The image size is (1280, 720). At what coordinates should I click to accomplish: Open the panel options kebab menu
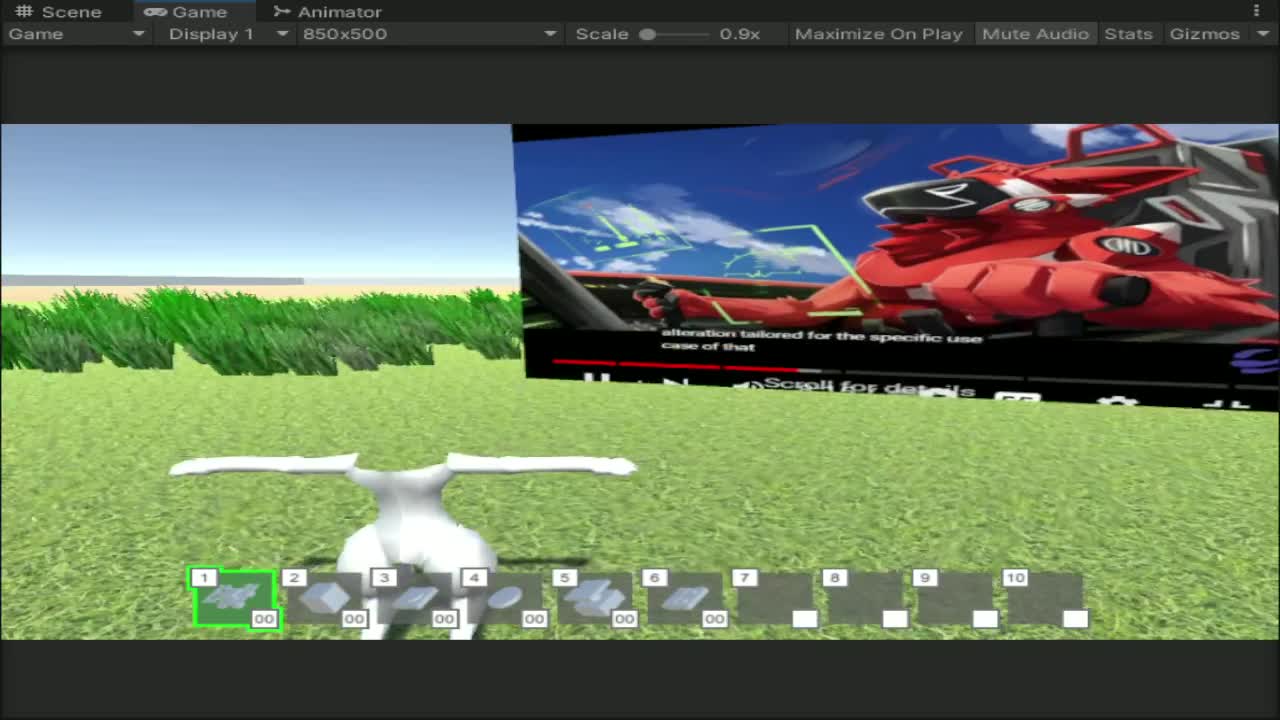tap(1257, 11)
